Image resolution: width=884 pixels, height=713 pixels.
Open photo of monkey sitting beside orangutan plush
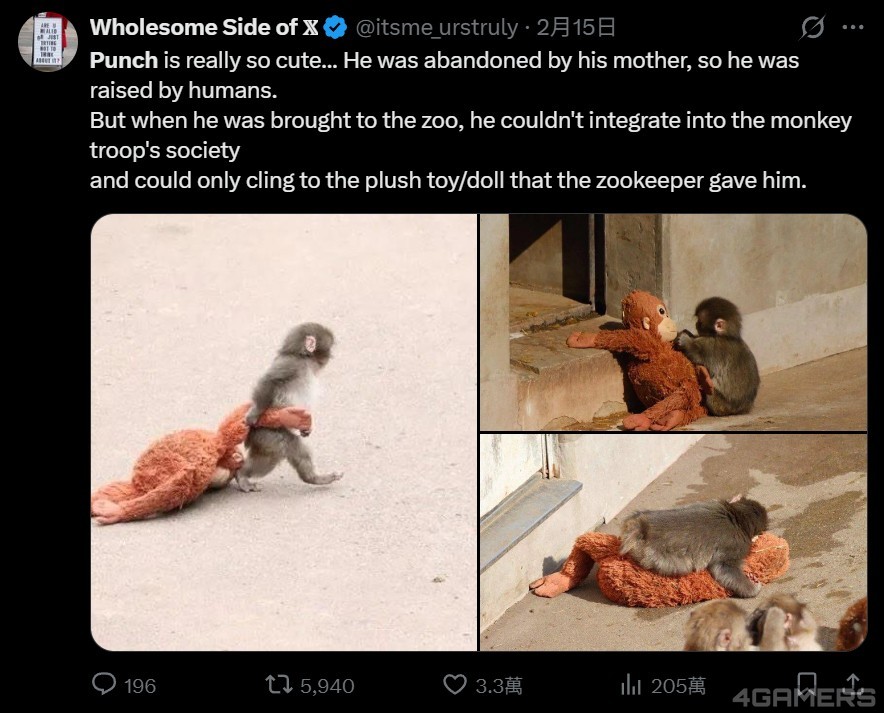tap(673, 322)
